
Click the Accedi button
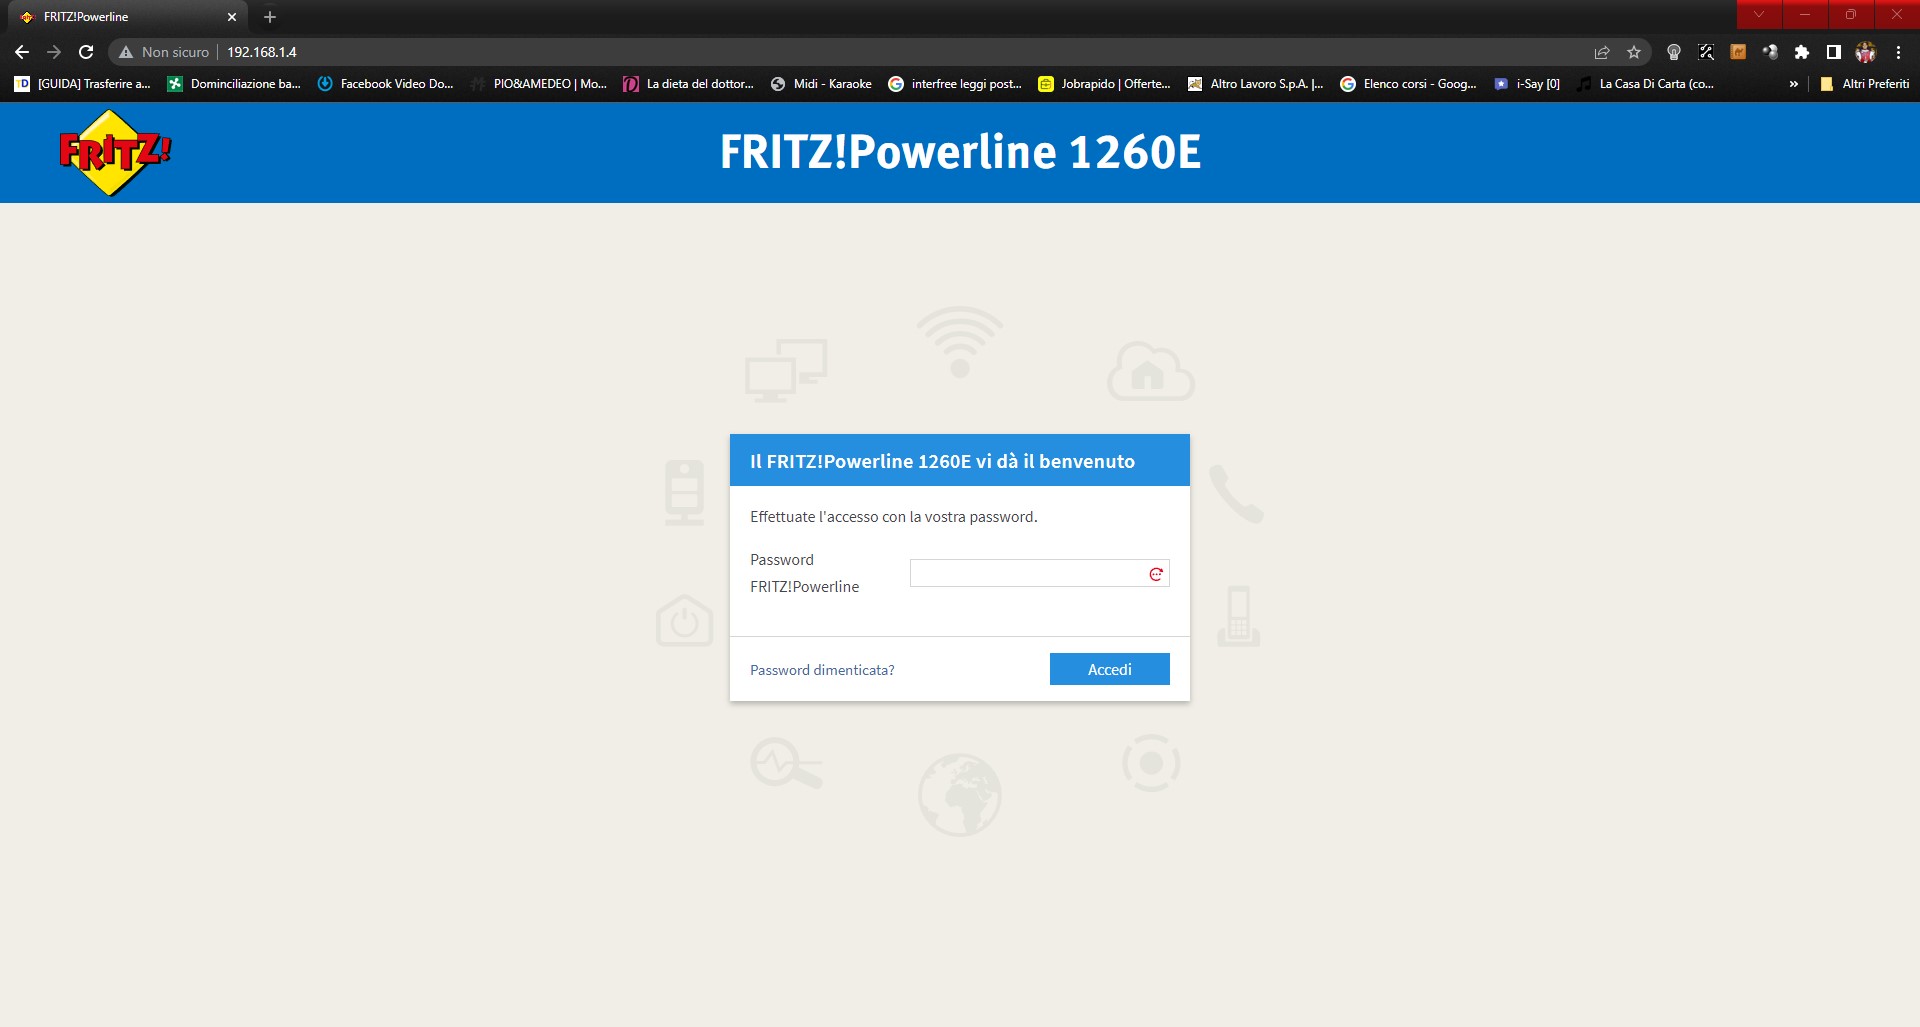coord(1109,669)
